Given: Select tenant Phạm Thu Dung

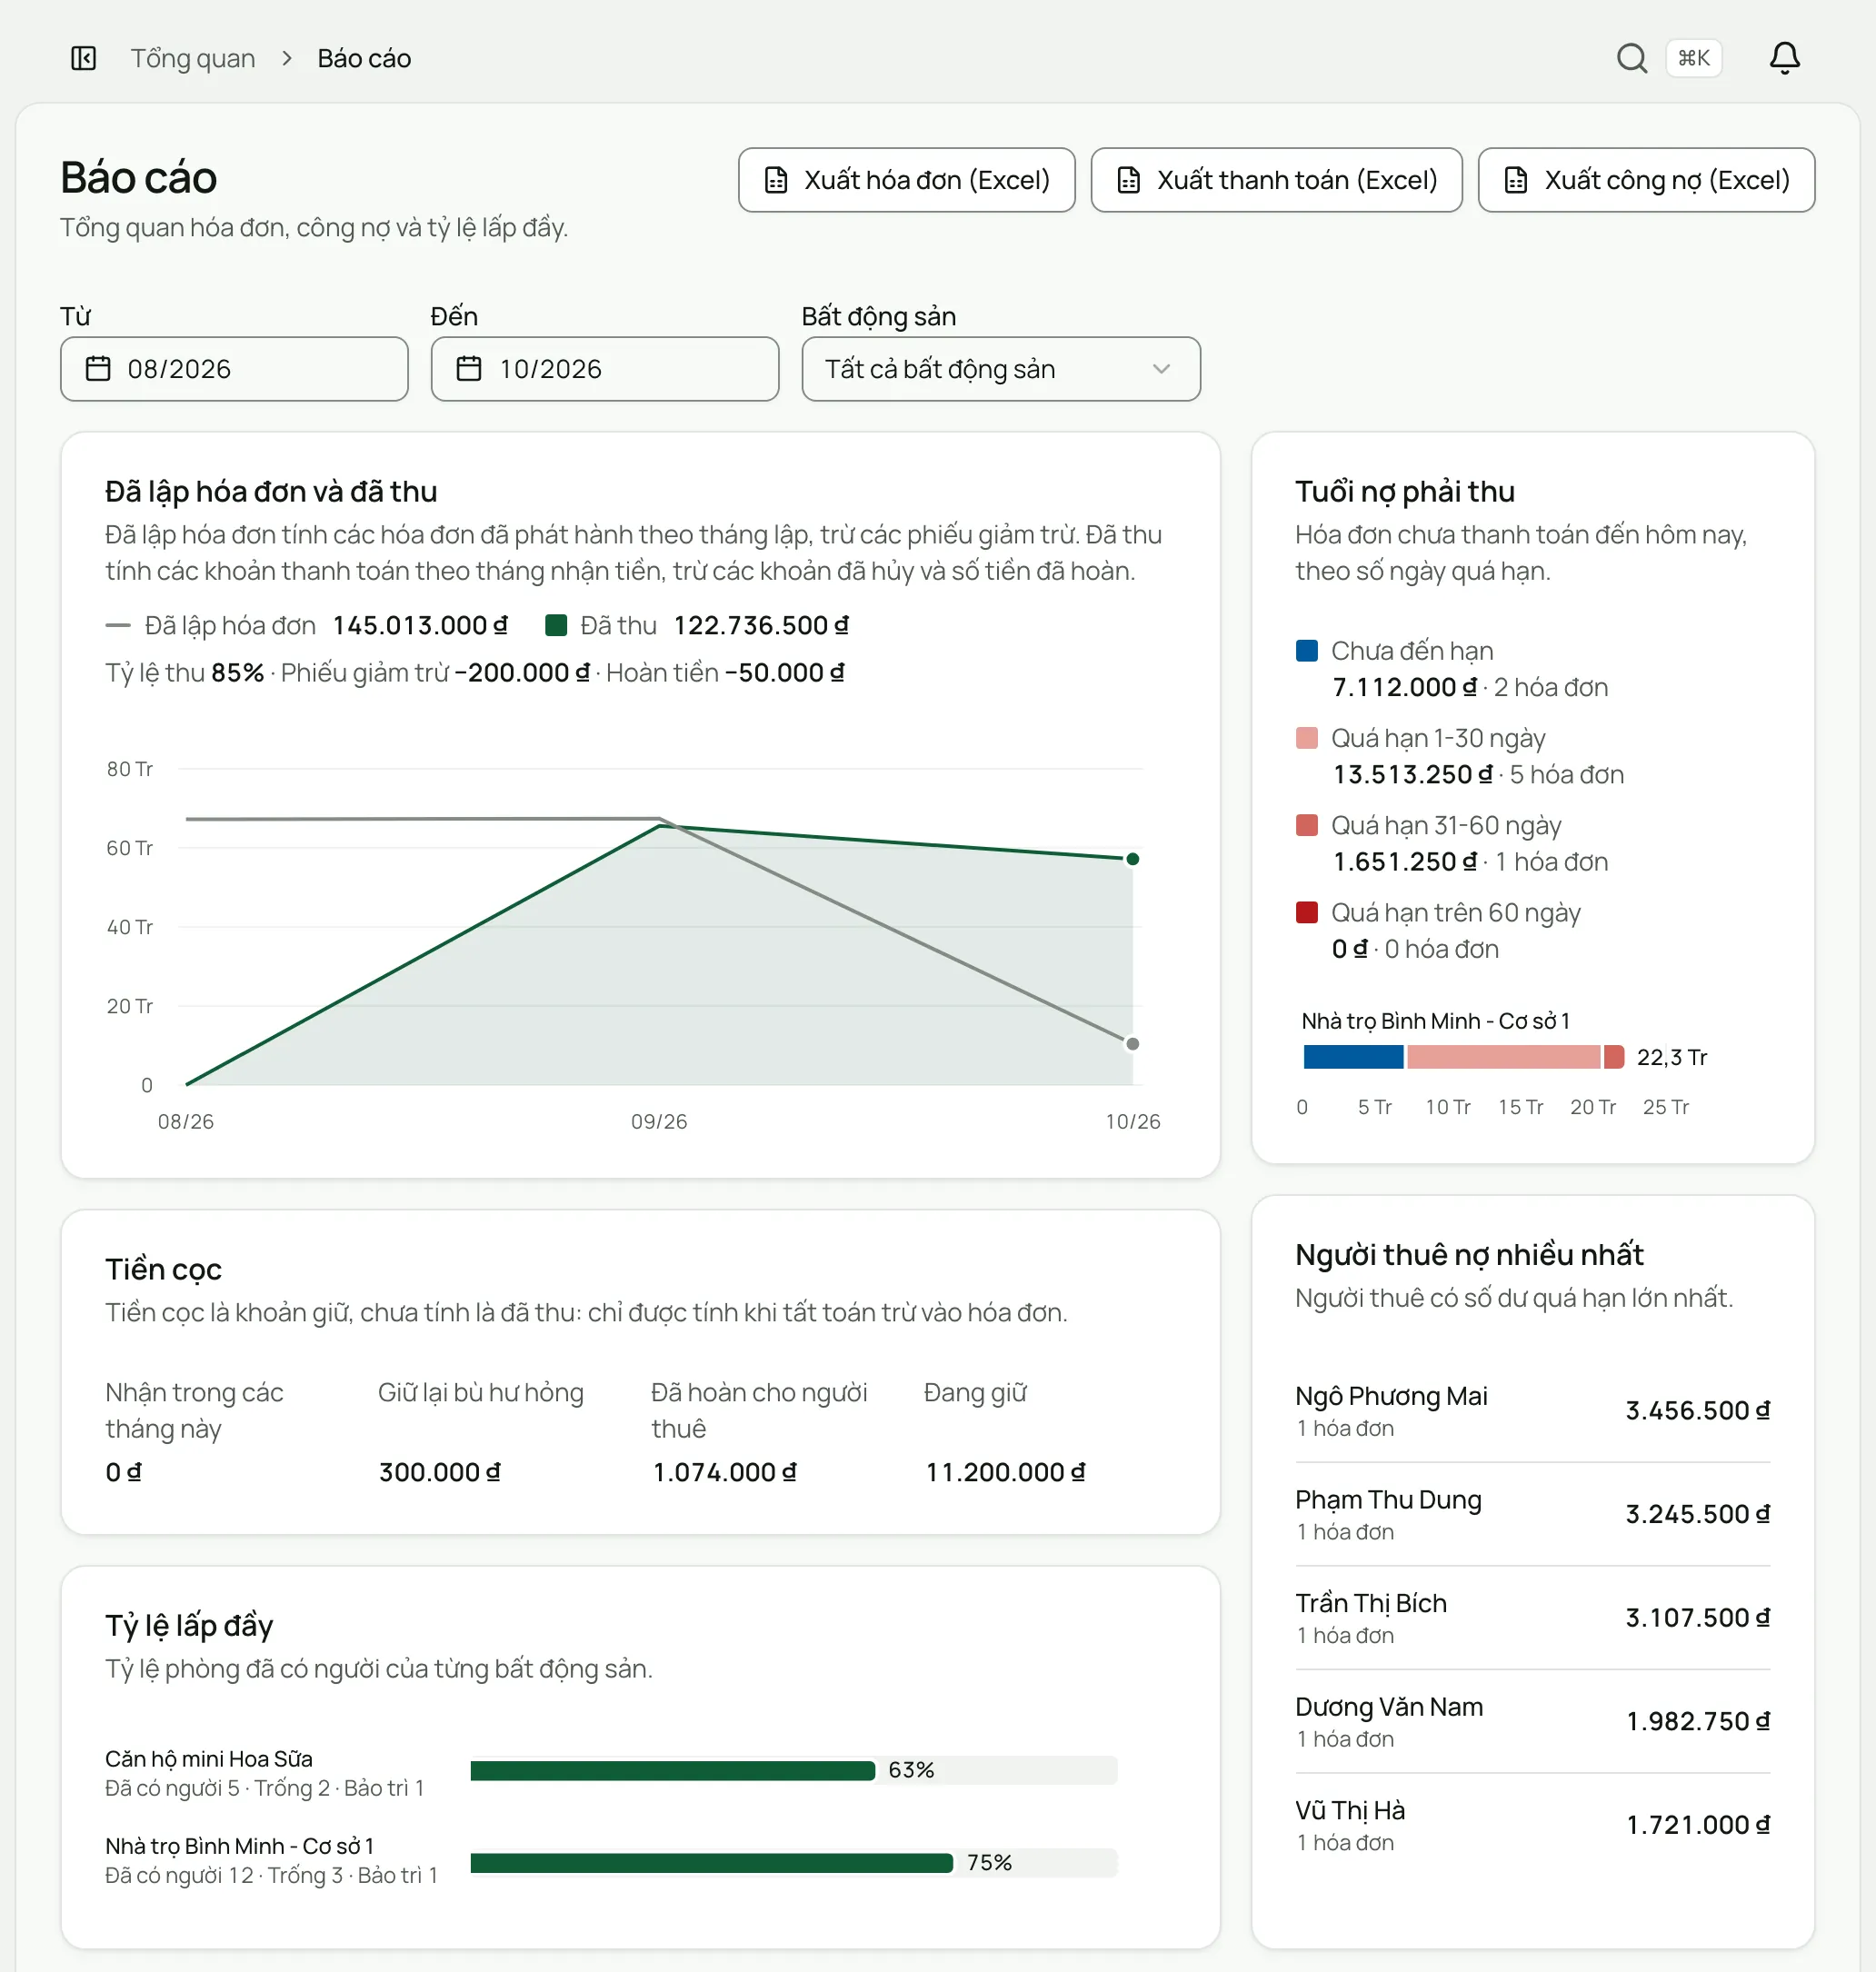Looking at the screenshot, I should (x=1532, y=1514).
